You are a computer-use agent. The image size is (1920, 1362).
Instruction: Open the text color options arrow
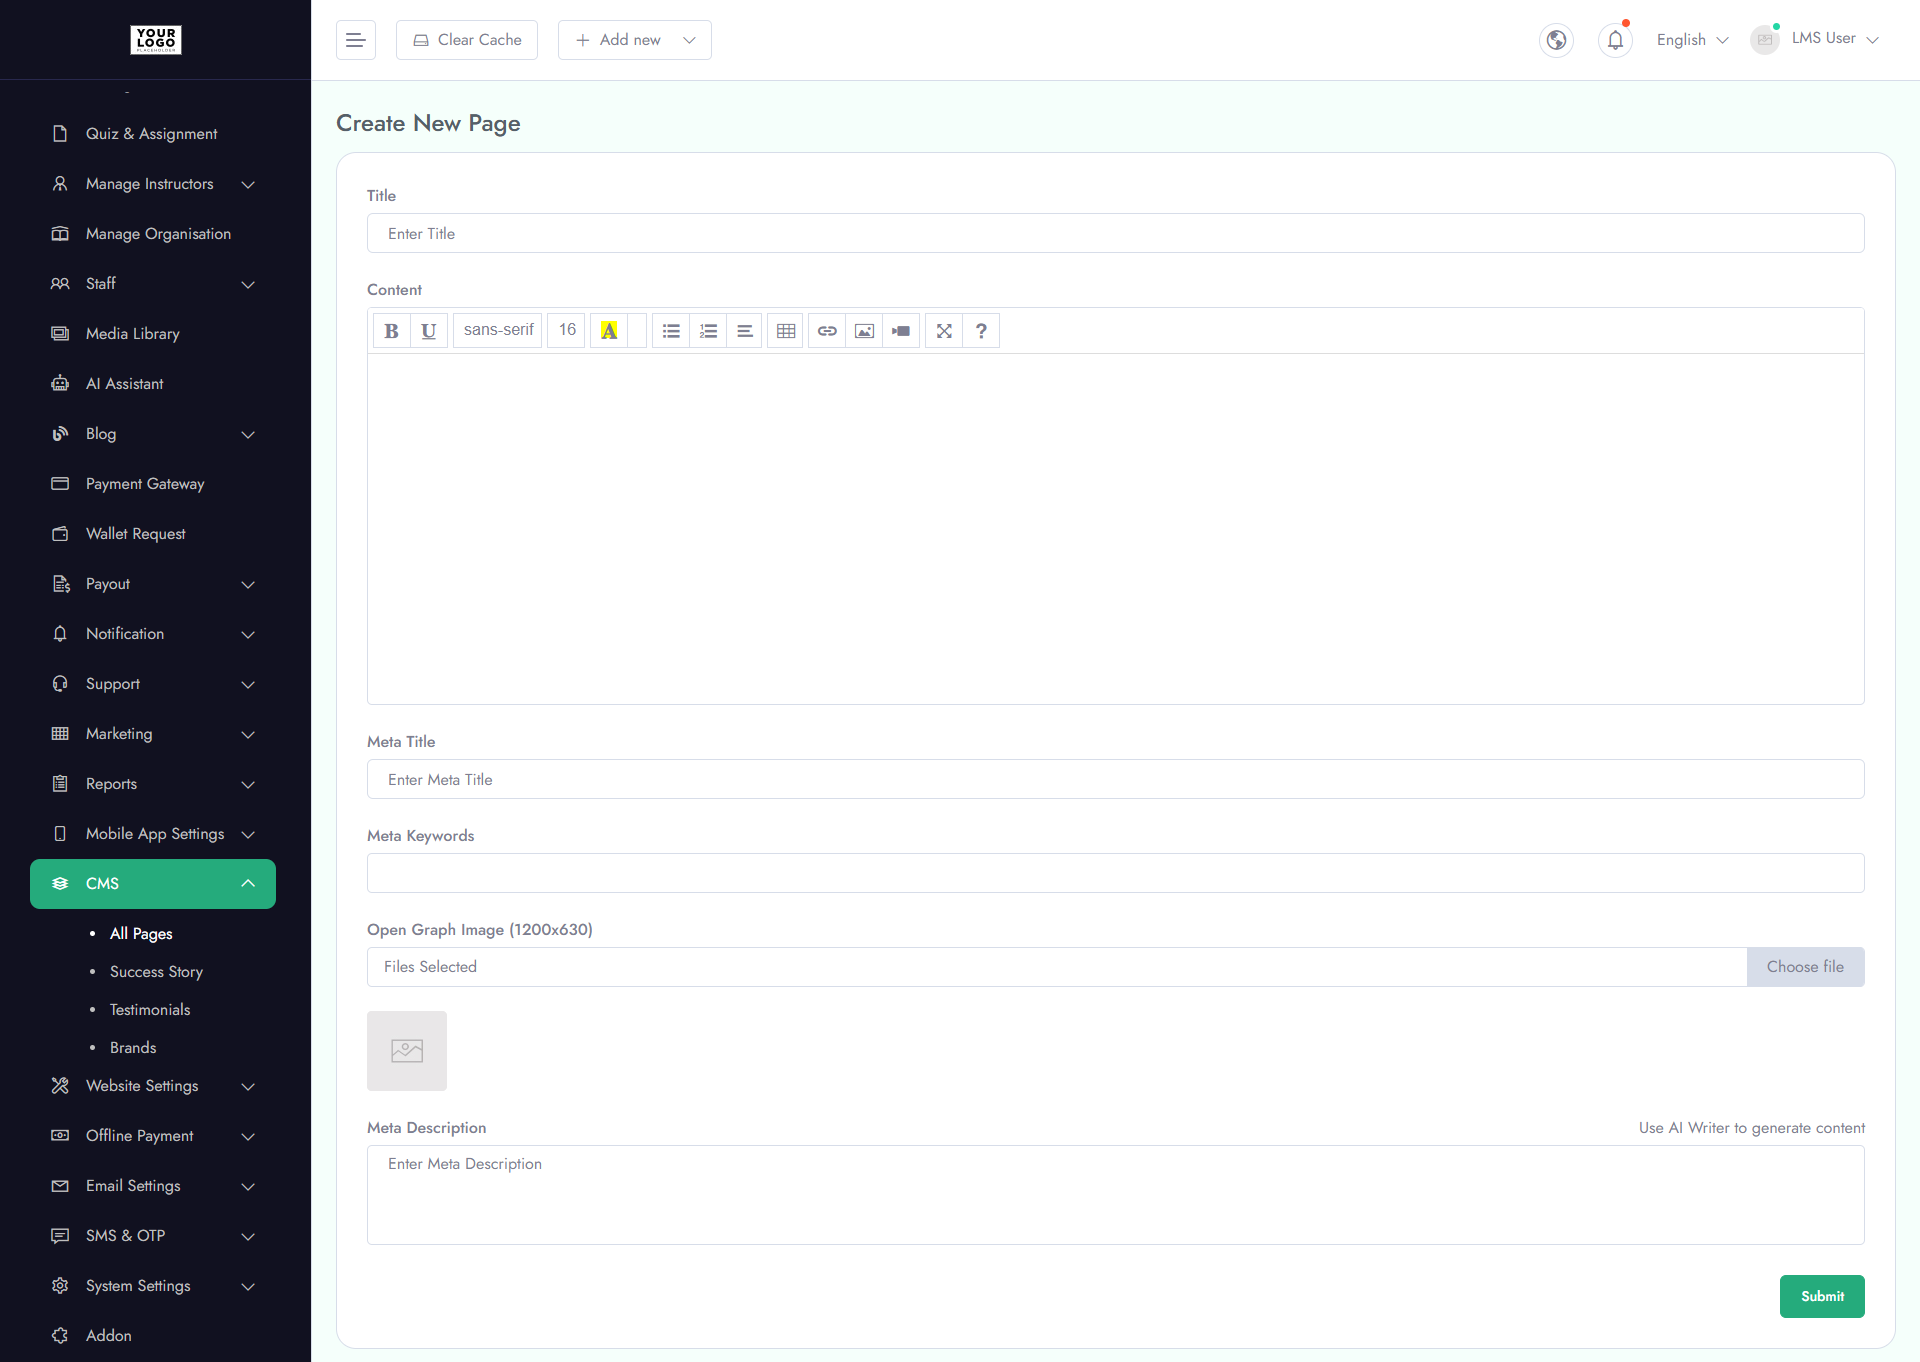(x=637, y=331)
